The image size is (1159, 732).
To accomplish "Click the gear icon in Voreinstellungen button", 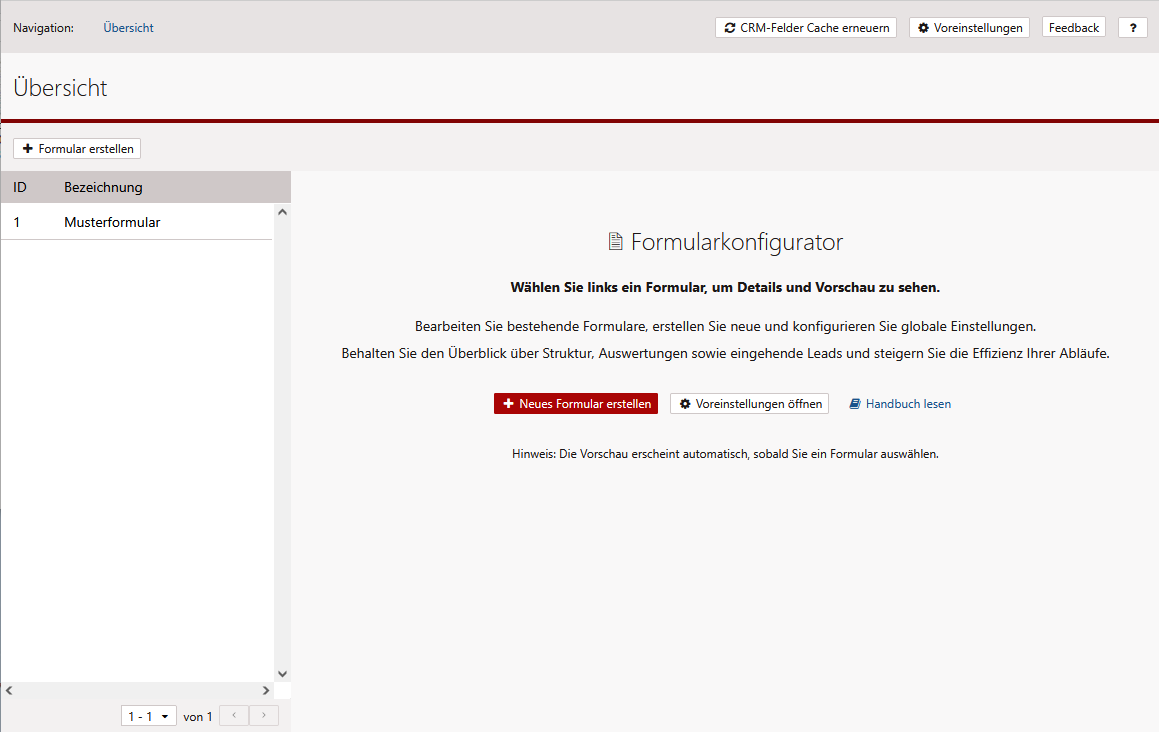I will (x=923, y=28).
